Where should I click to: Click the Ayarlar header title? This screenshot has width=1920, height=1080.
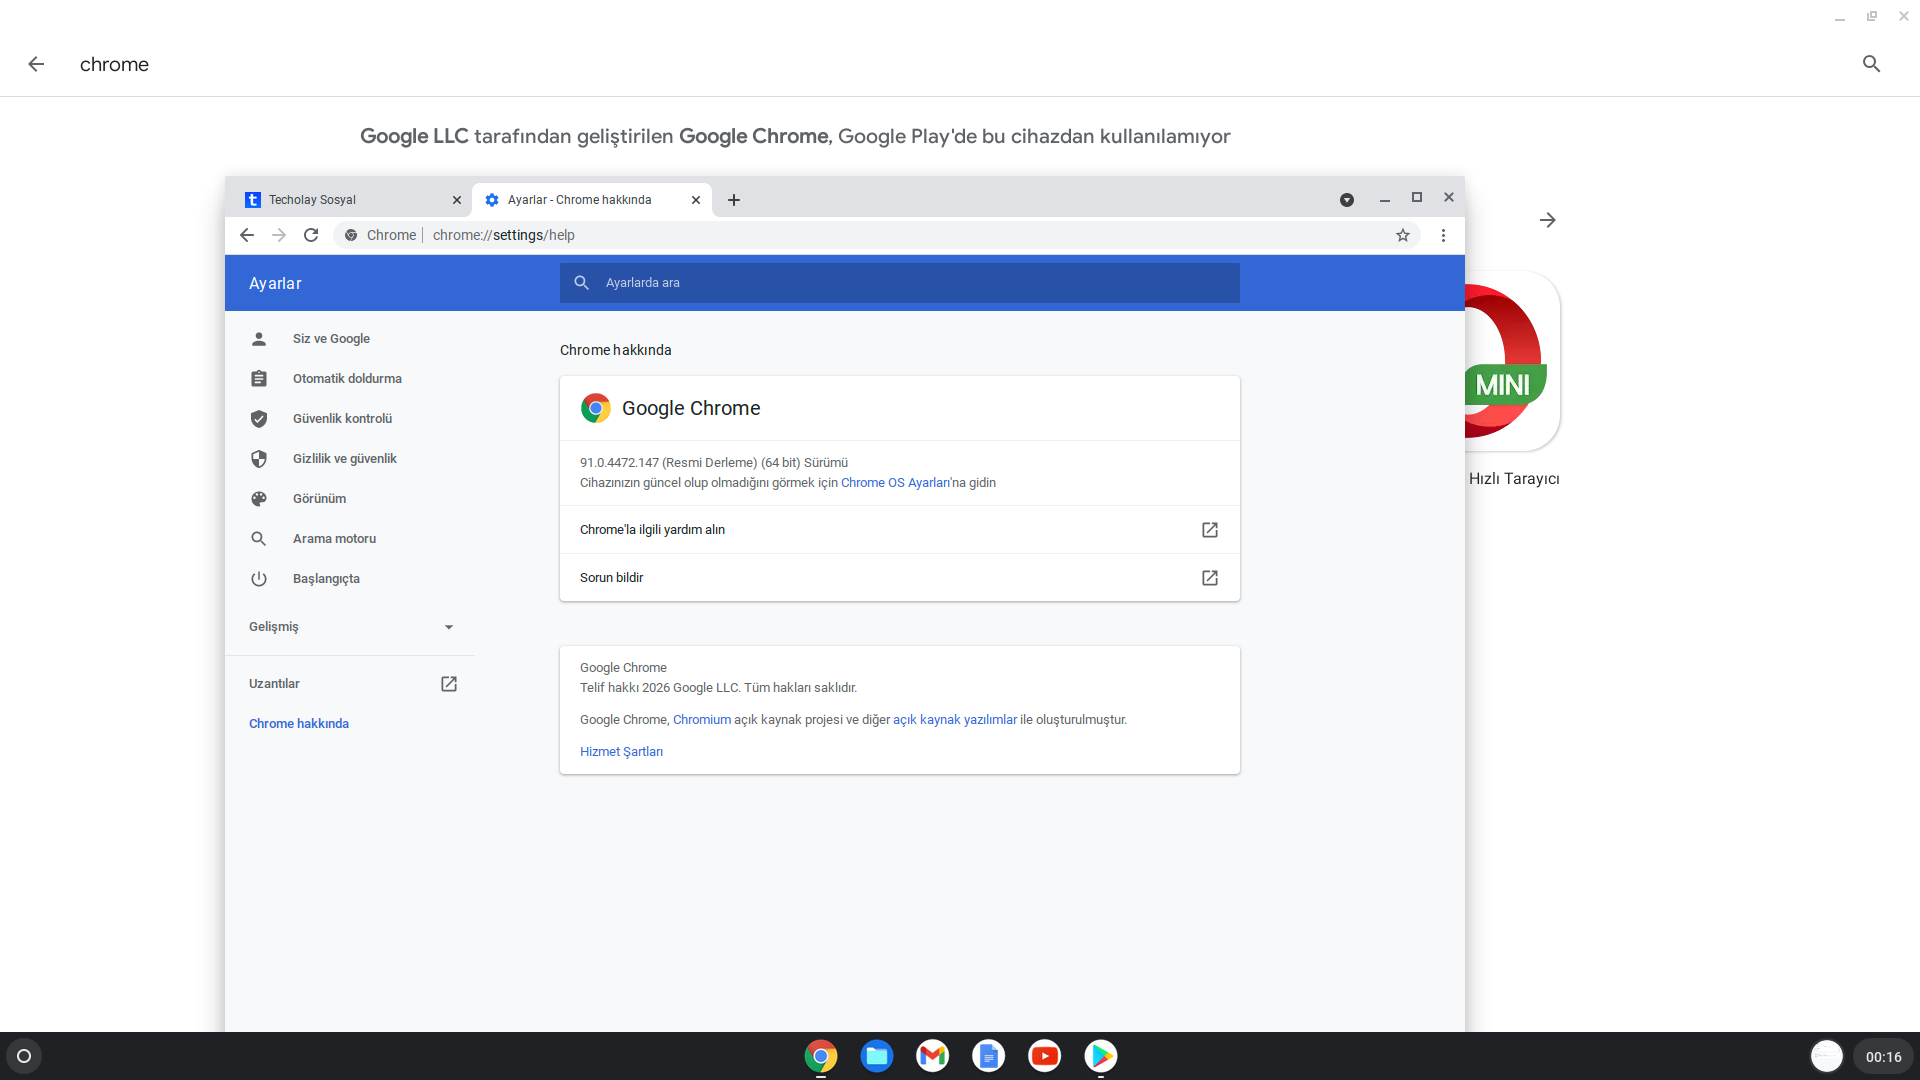[275, 284]
